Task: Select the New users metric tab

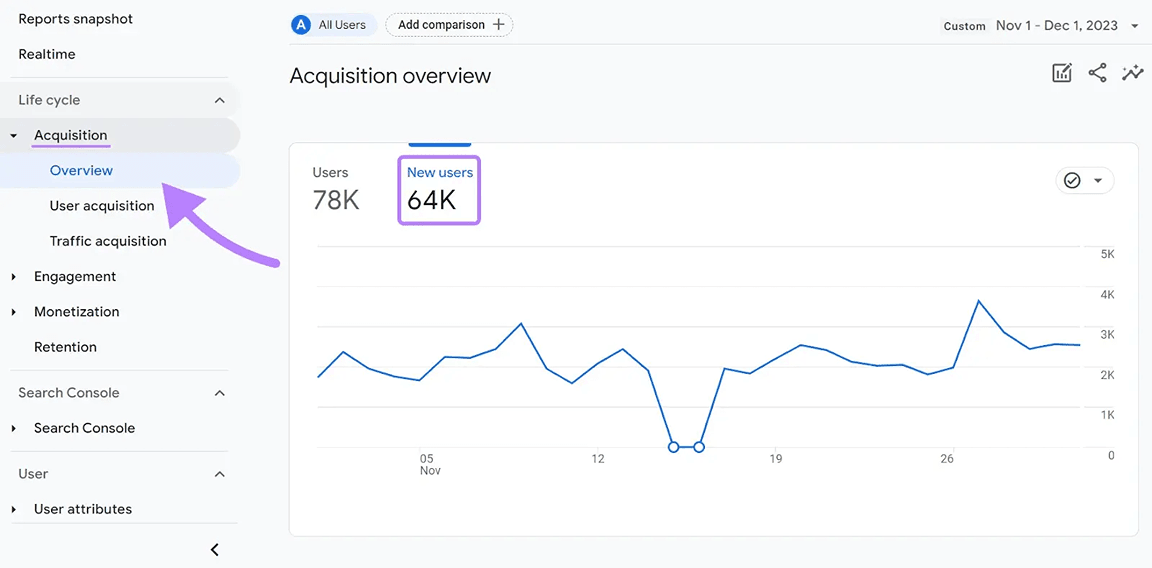Action: click(439, 190)
